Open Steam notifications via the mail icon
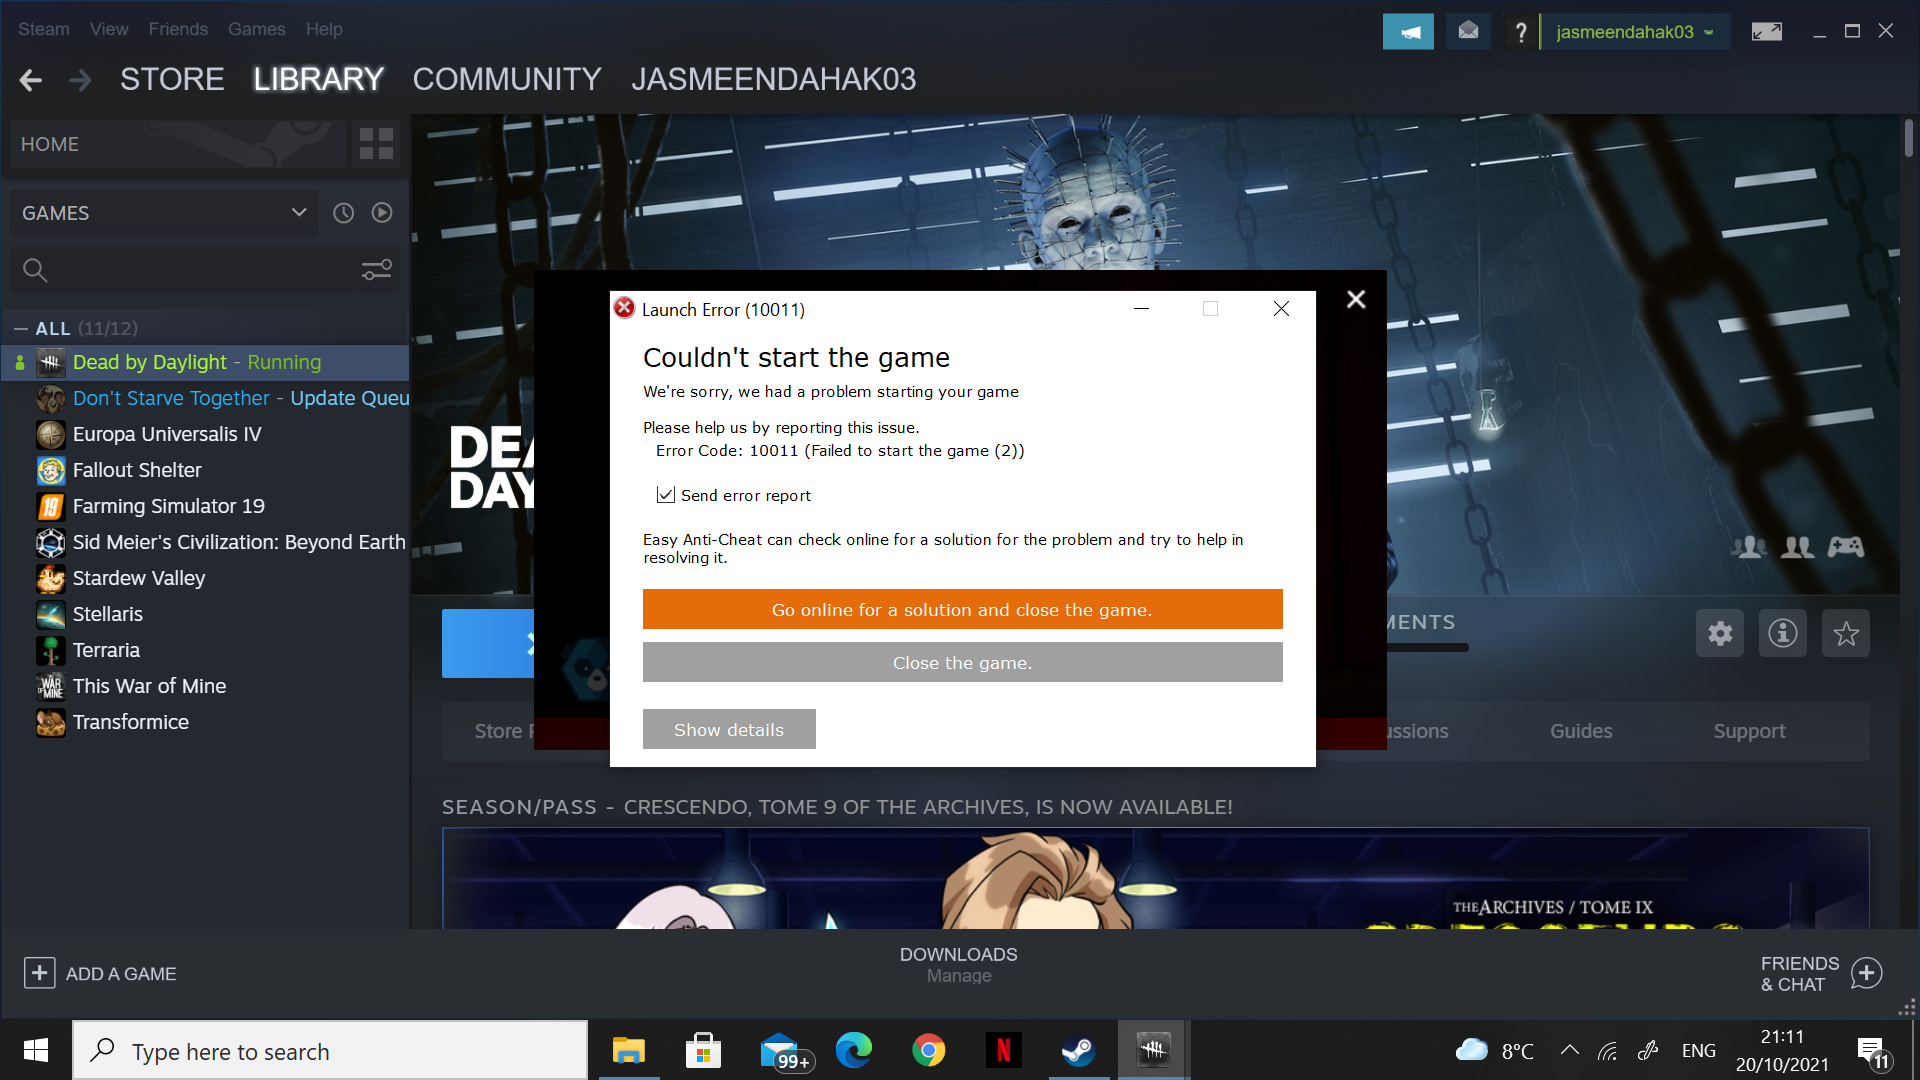The image size is (1920, 1080). point(1468,31)
